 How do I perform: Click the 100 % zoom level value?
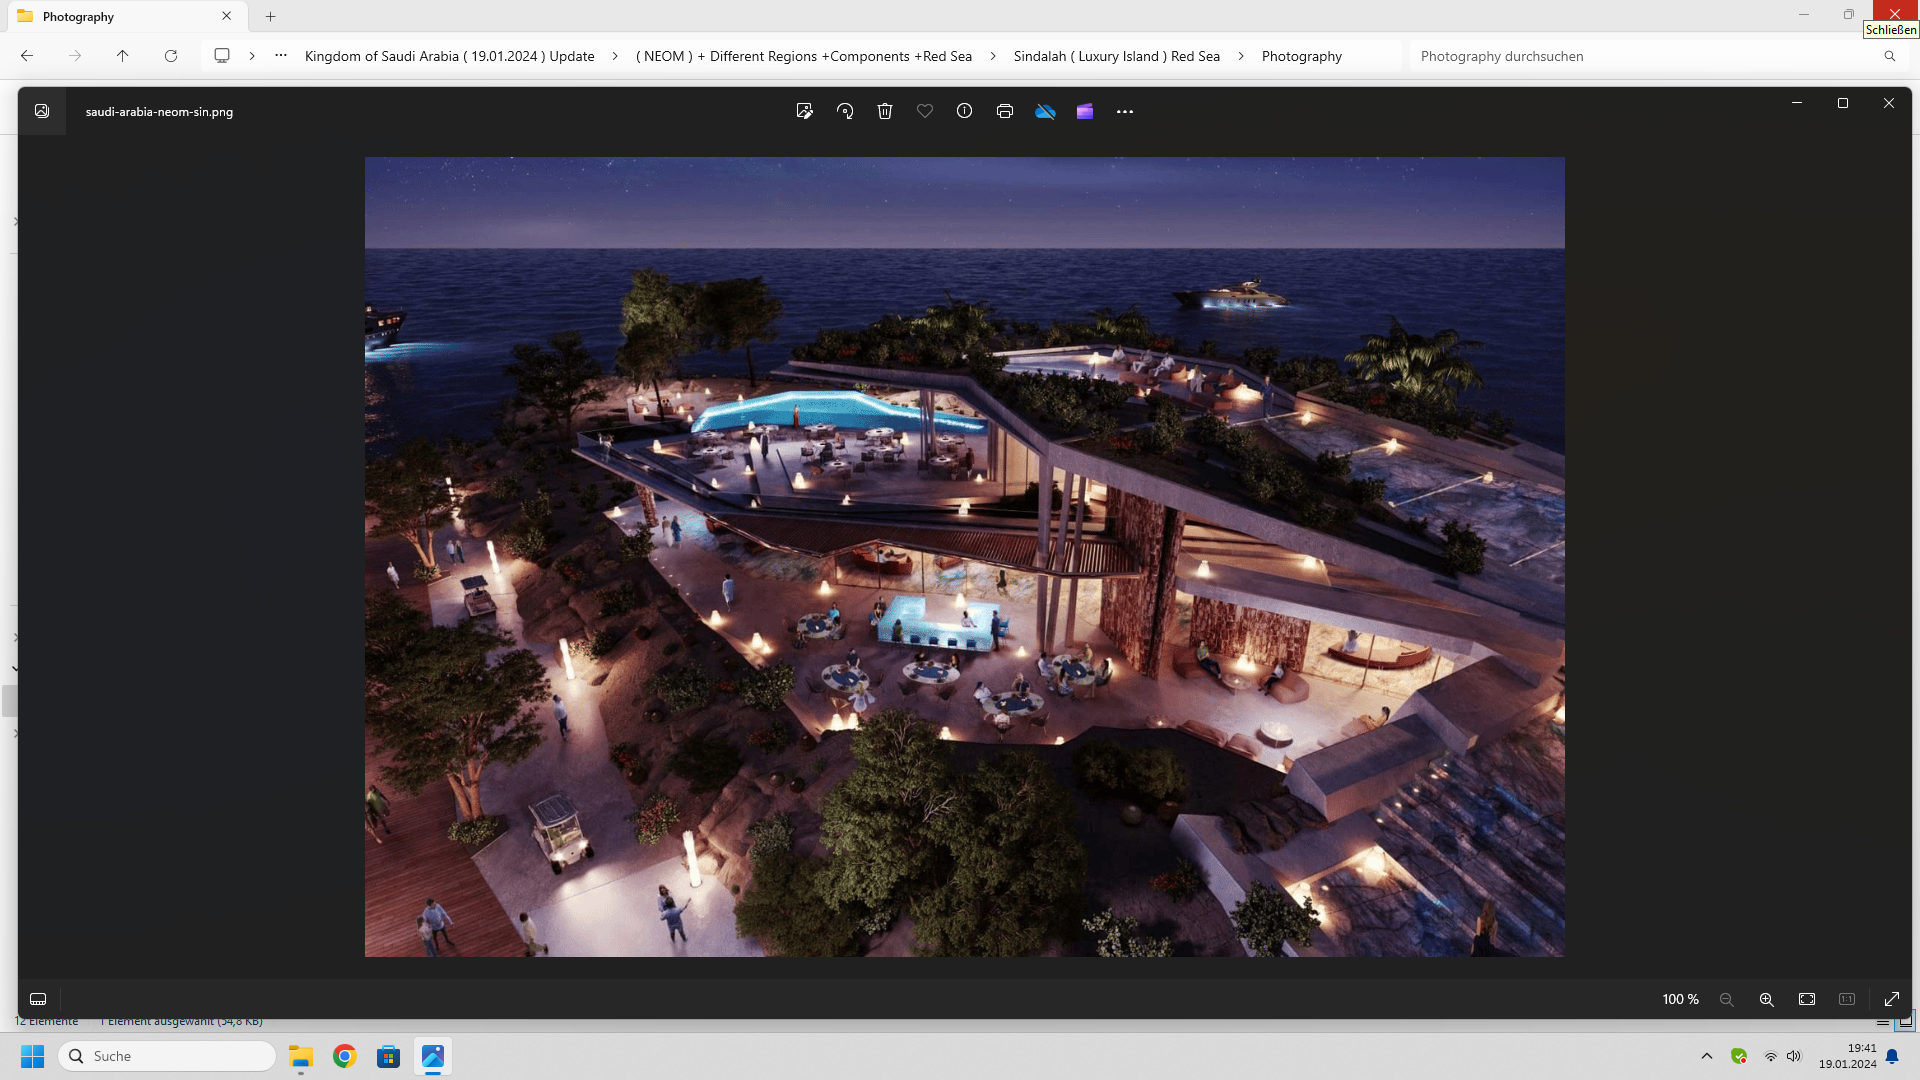tap(1680, 999)
